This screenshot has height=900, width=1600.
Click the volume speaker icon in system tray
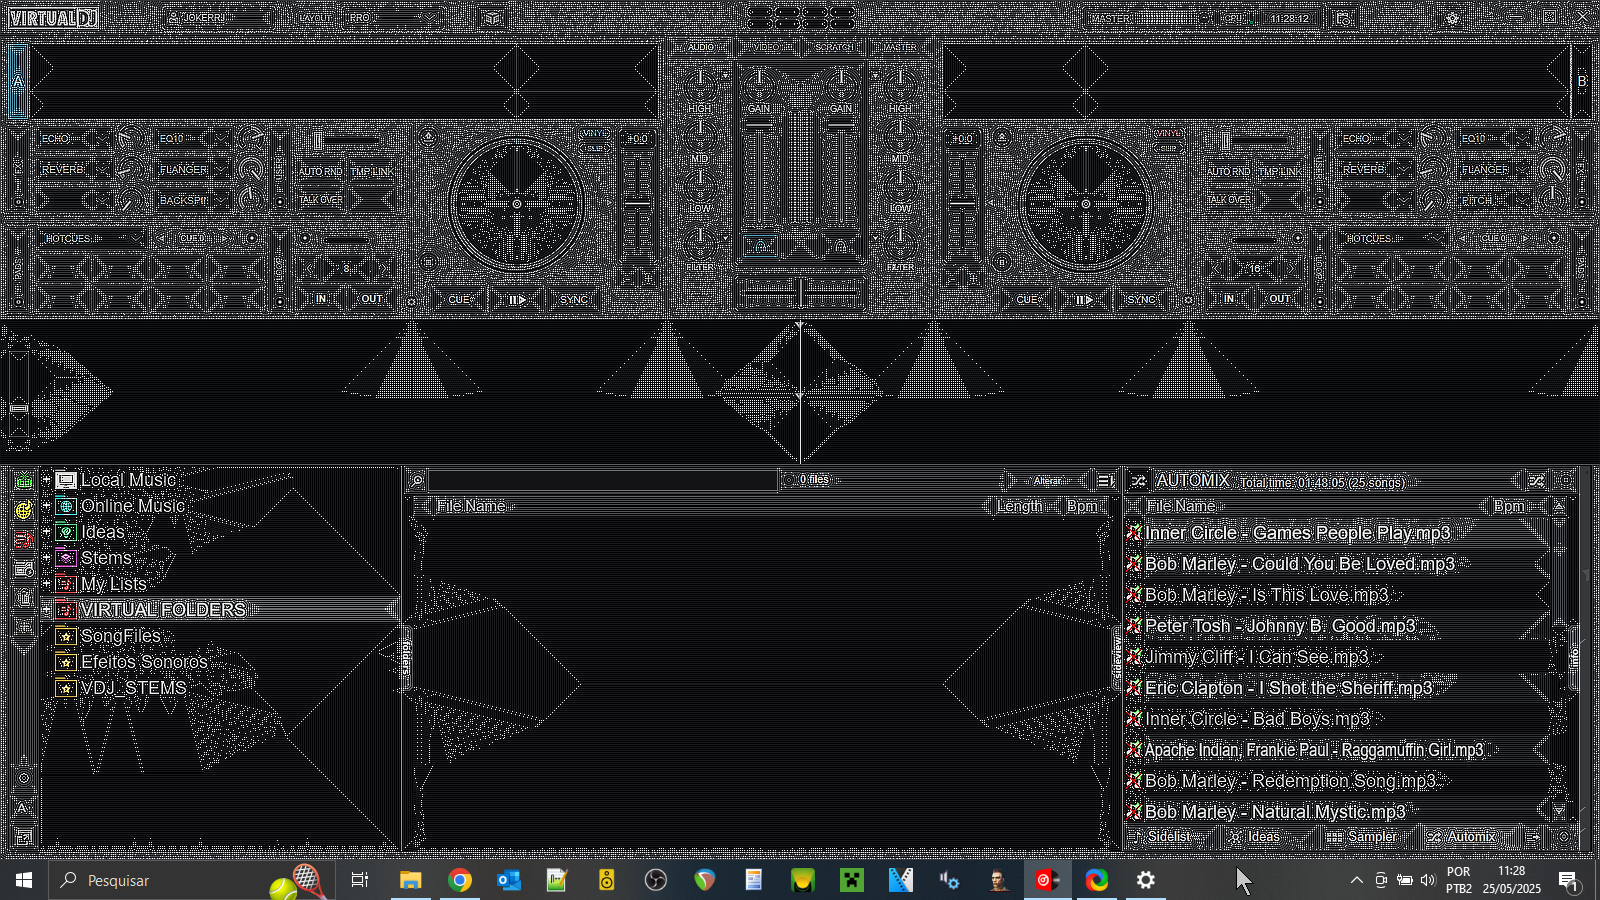(x=1428, y=880)
